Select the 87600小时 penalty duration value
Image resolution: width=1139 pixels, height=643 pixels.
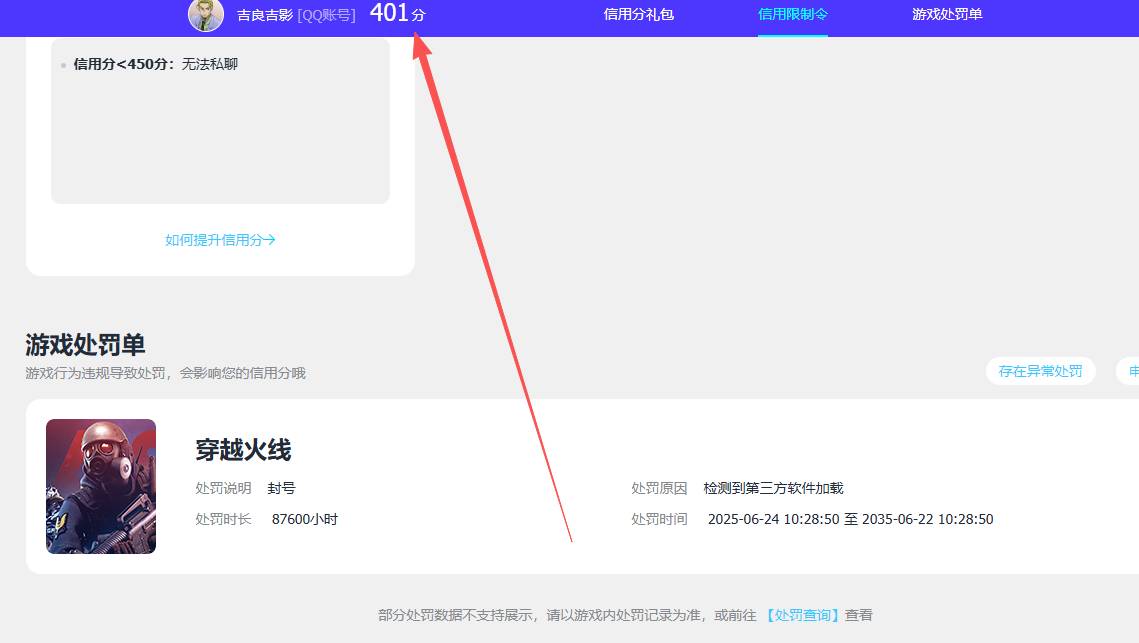tap(302, 519)
